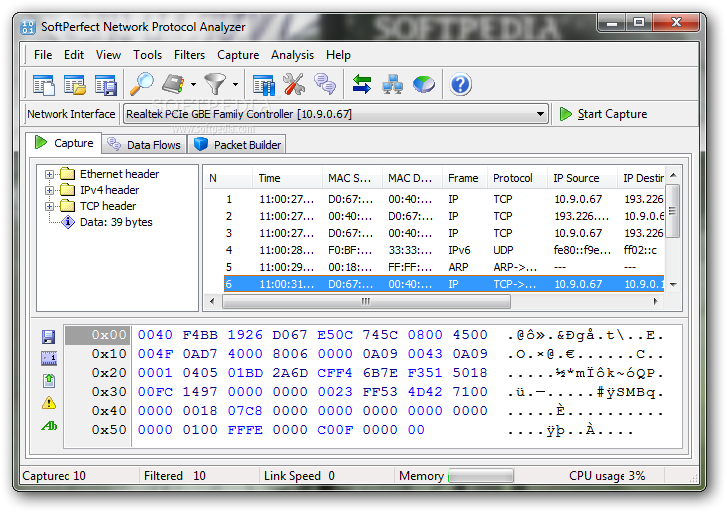This screenshot has height=512, width=727.
Task: Click the green Ab text mode icon
Action: [x=49, y=425]
